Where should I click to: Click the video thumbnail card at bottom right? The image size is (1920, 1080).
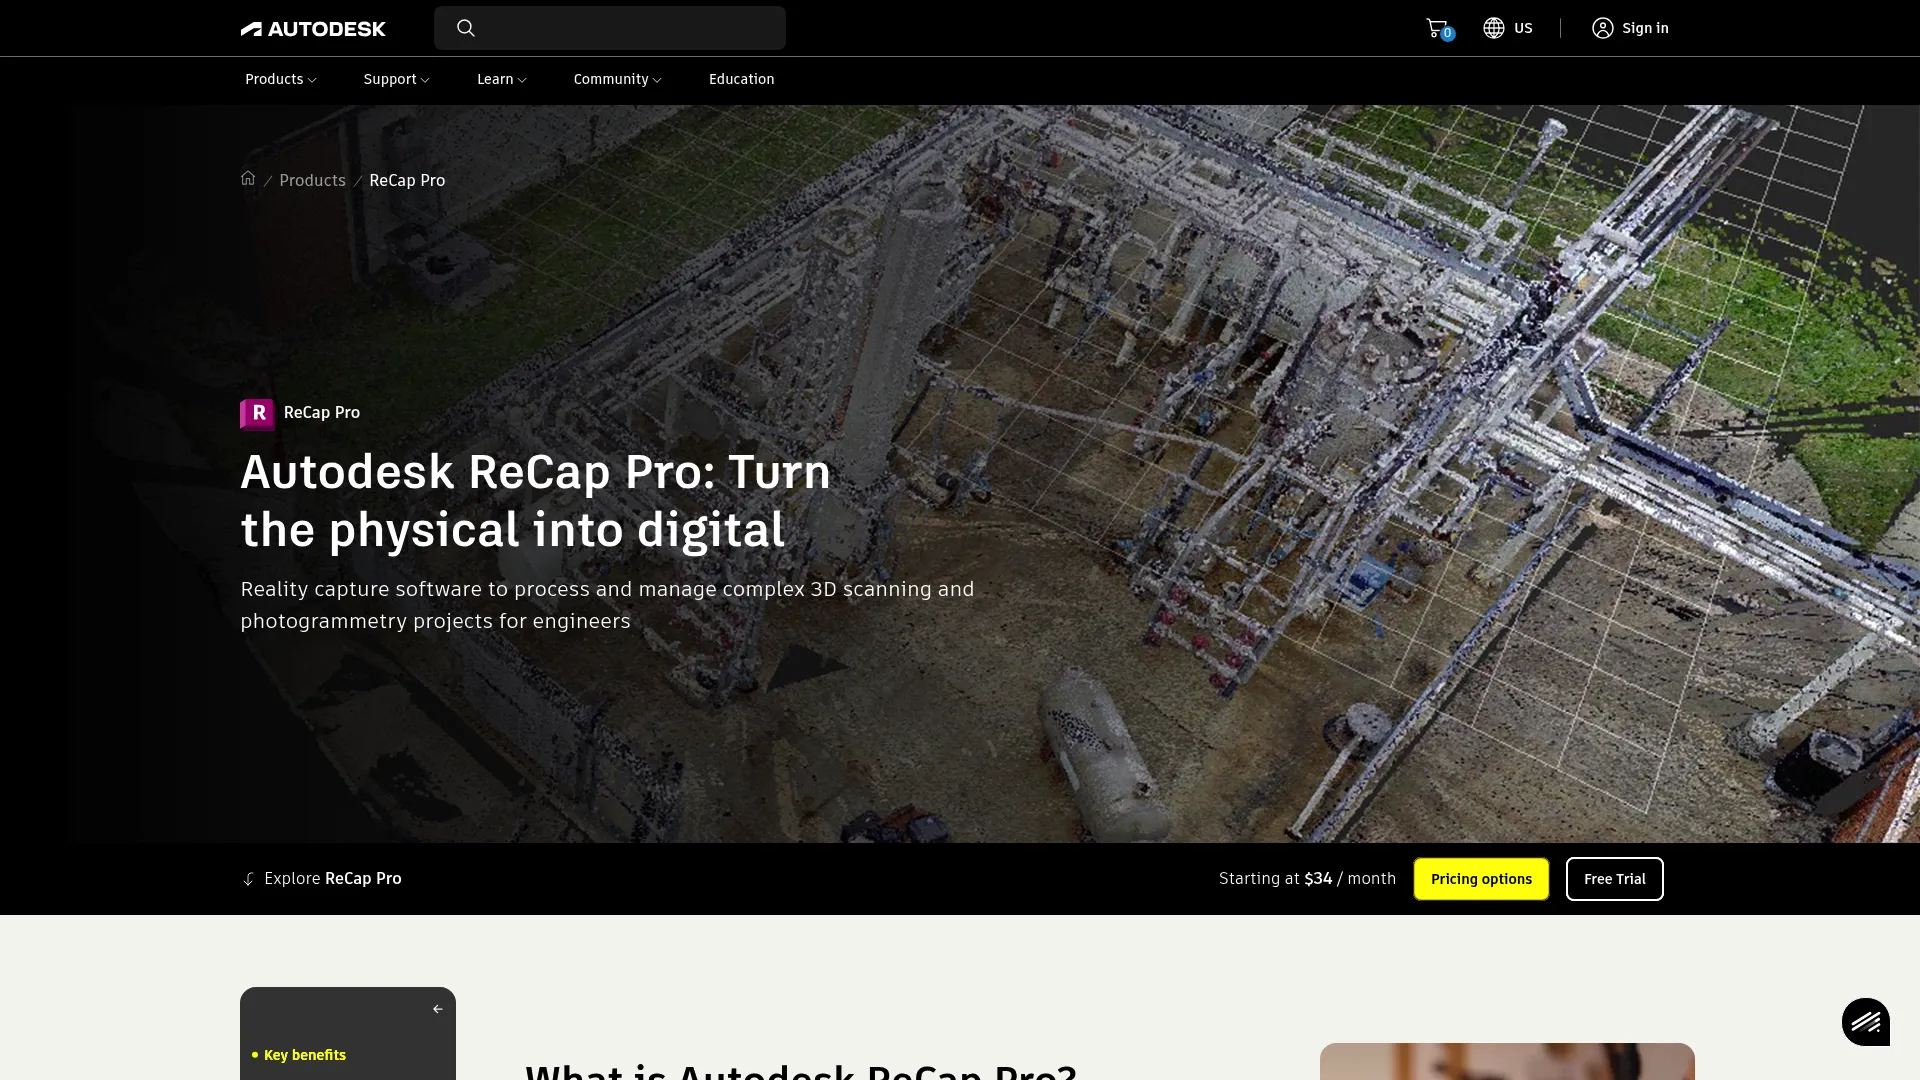click(1507, 1061)
